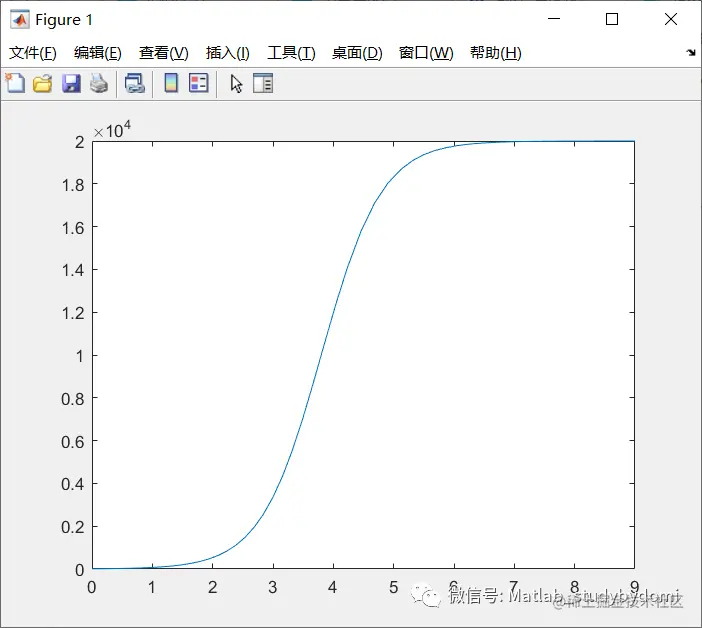Viewport: 702px width, 628px height.
Task: Open the 文件(F) menu
Action: click(x=33, y=53)
